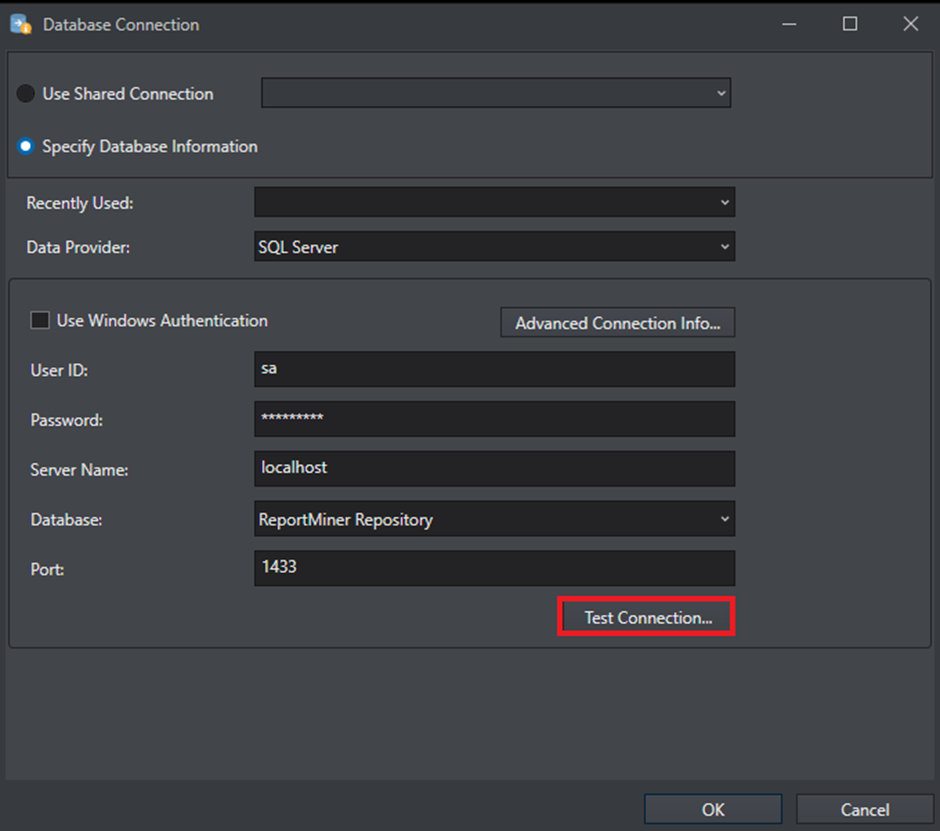Click the Port number field
Viewport: 940px width, 831px height.
pyautogui.click(x=494, y=568)
